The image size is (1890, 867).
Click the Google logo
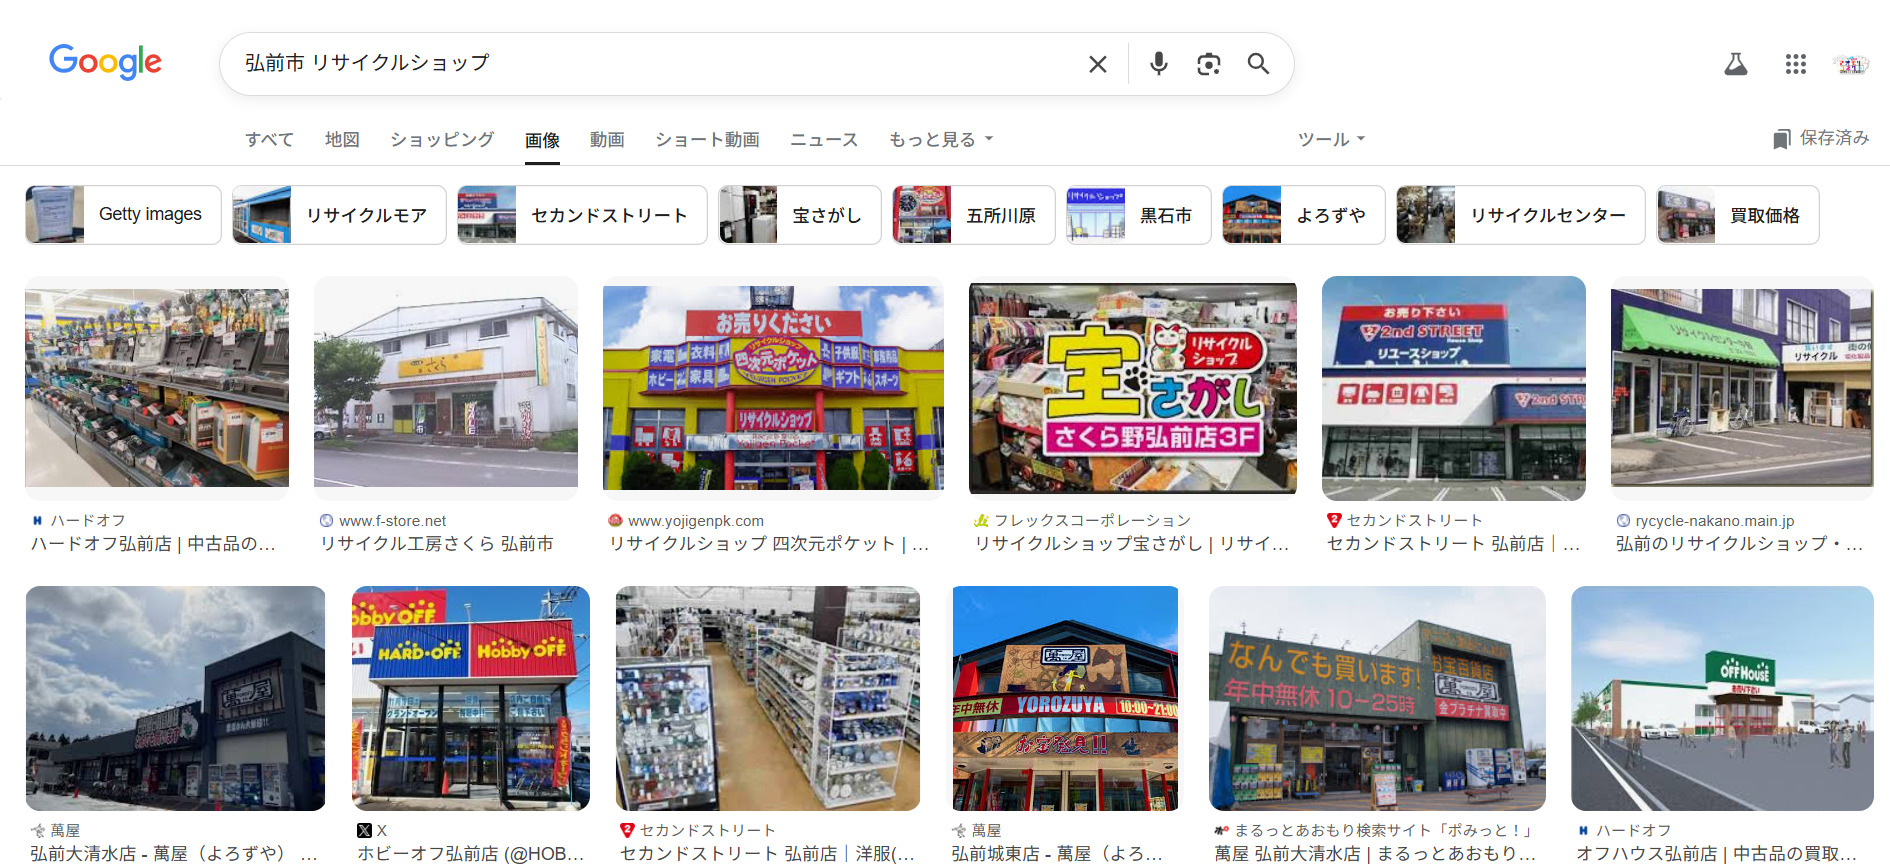click(105, 62)
